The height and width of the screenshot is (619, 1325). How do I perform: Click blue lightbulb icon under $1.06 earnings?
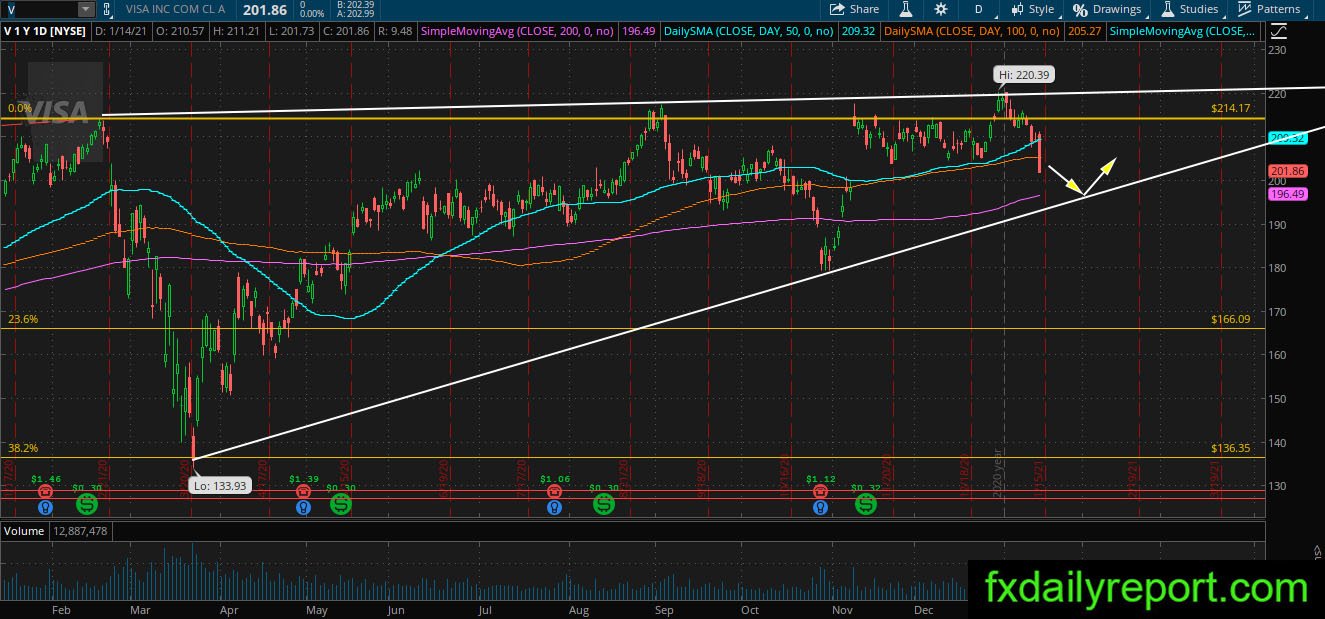554,507
